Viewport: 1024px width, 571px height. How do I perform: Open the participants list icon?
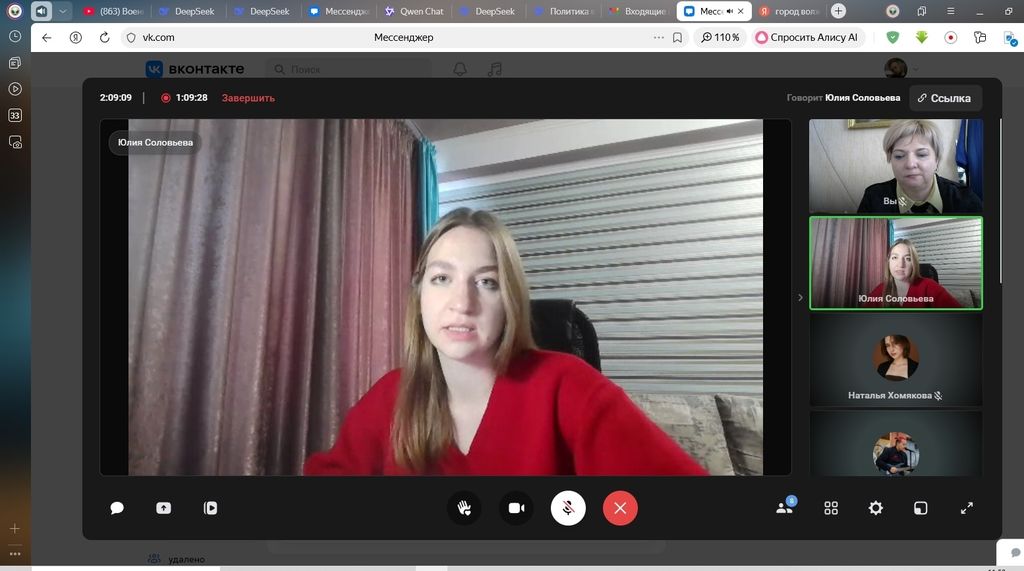coord(785,508)
